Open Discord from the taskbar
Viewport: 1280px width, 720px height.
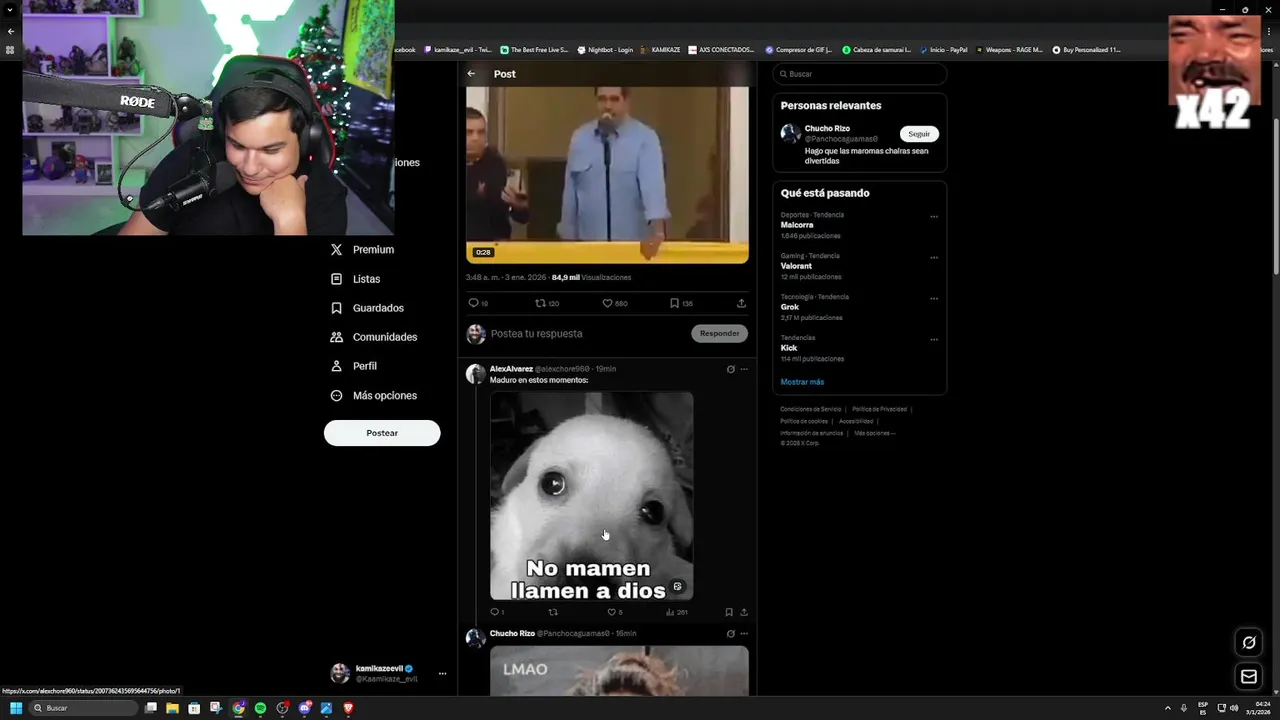coord(304,708)
